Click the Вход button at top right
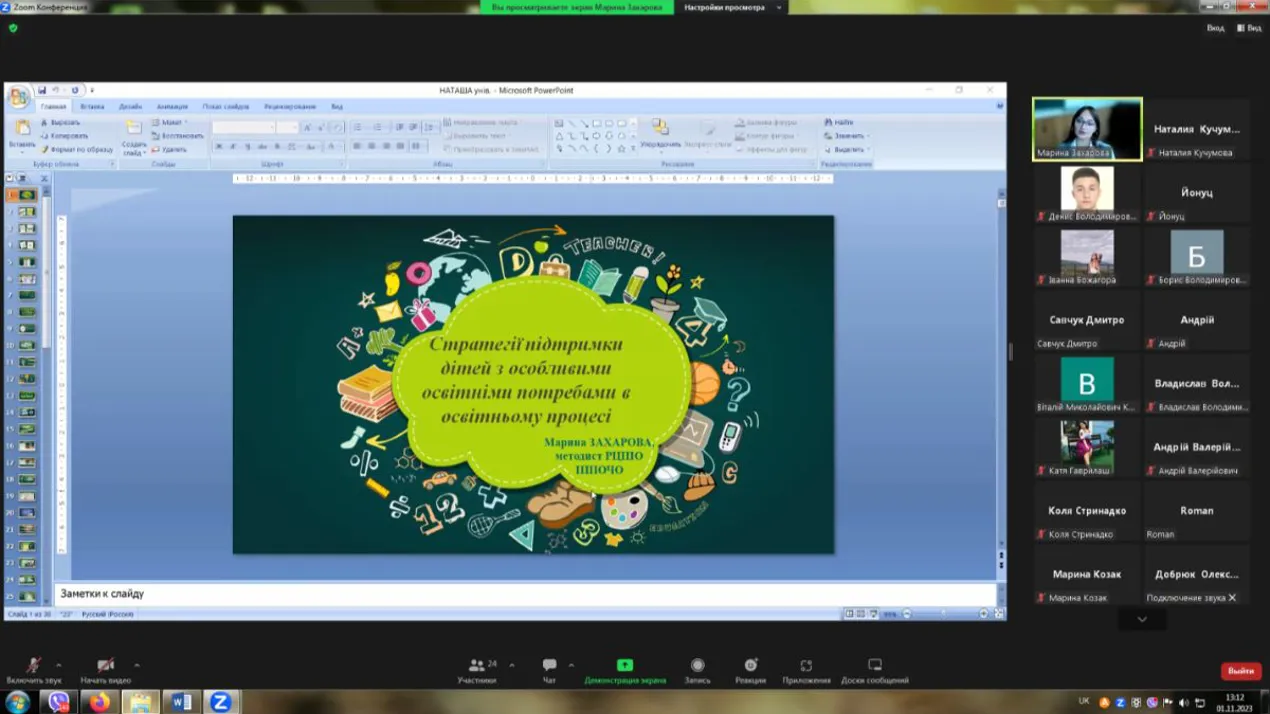Screen dimensions: 1270x714 1215,28
